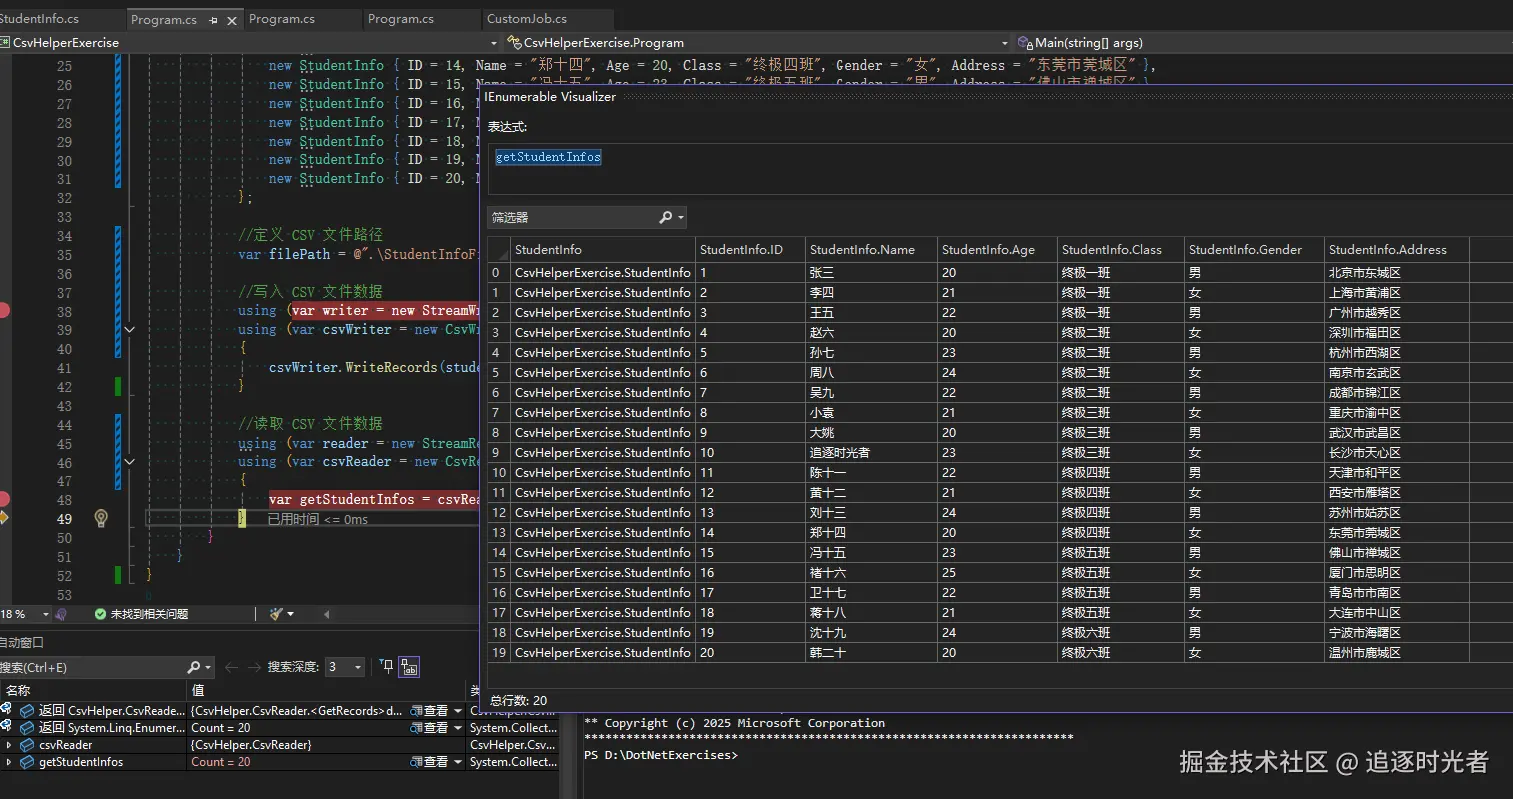The image size is (1513, 799).
Task: Click the back arrow in the Autos window
Action: click(232, 667)
